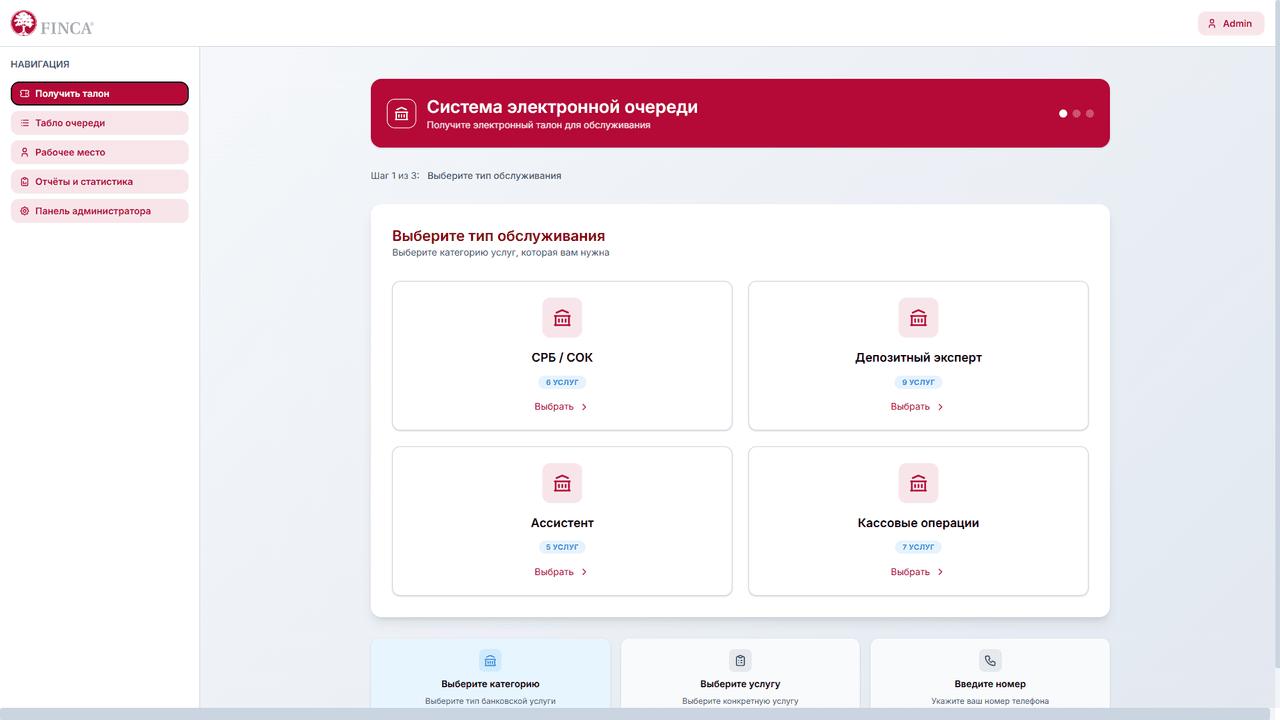Click gear icon beside Панель администратора

pyautogui.click(x=25, y=211)
